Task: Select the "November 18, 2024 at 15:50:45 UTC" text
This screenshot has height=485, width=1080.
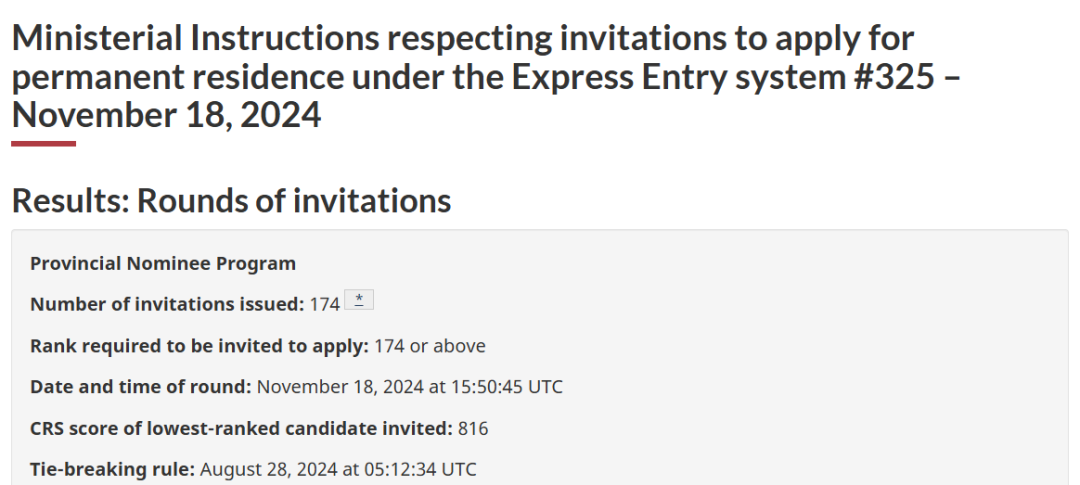Action: 410,386
